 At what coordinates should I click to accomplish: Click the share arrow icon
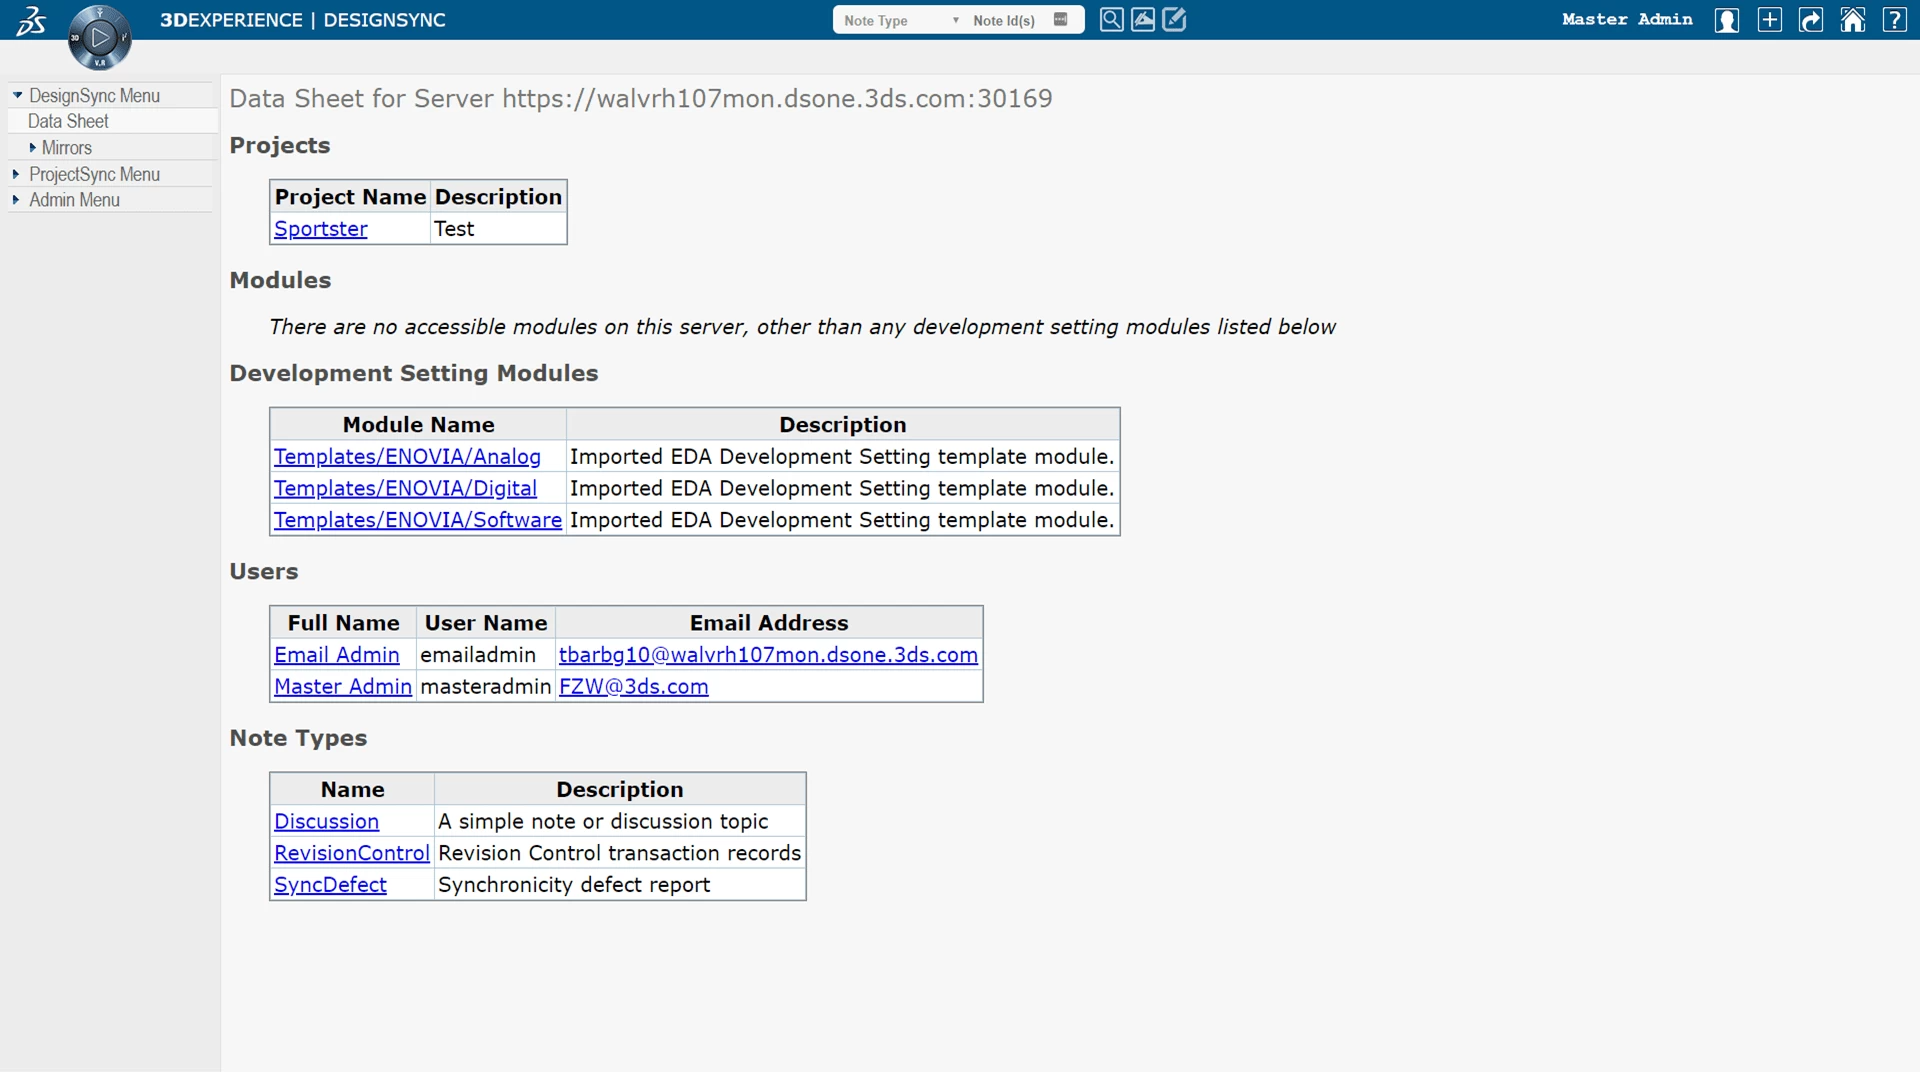coord(1811,20)
